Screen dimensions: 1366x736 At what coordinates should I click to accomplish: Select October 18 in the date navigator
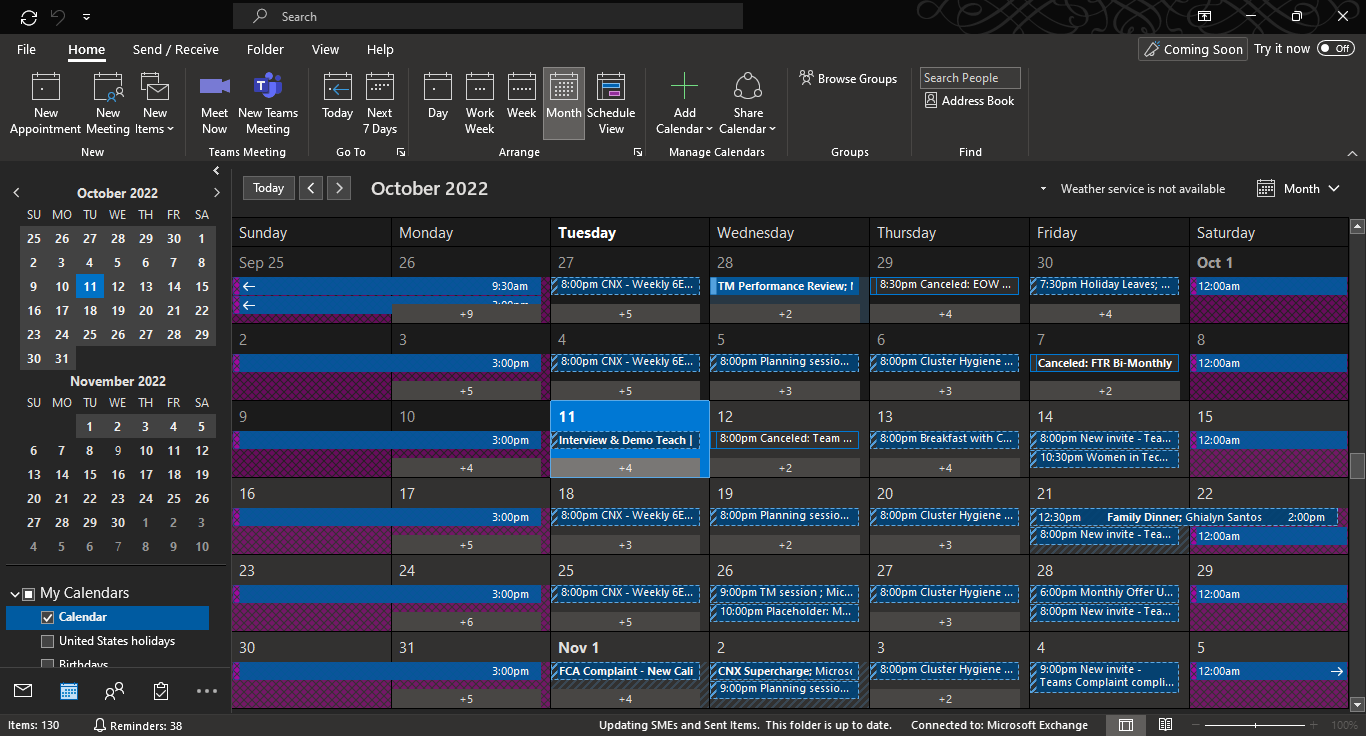pos(90,310)
